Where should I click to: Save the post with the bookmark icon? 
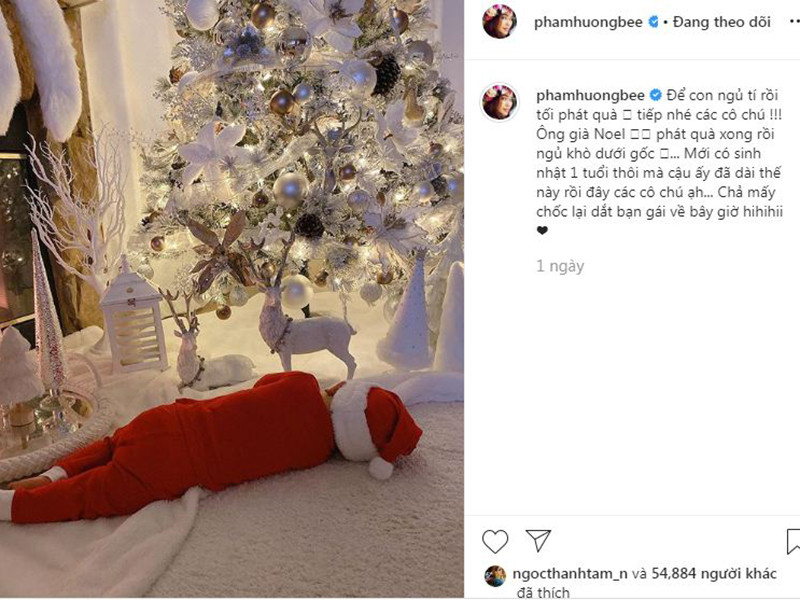[x=793, y=541]
